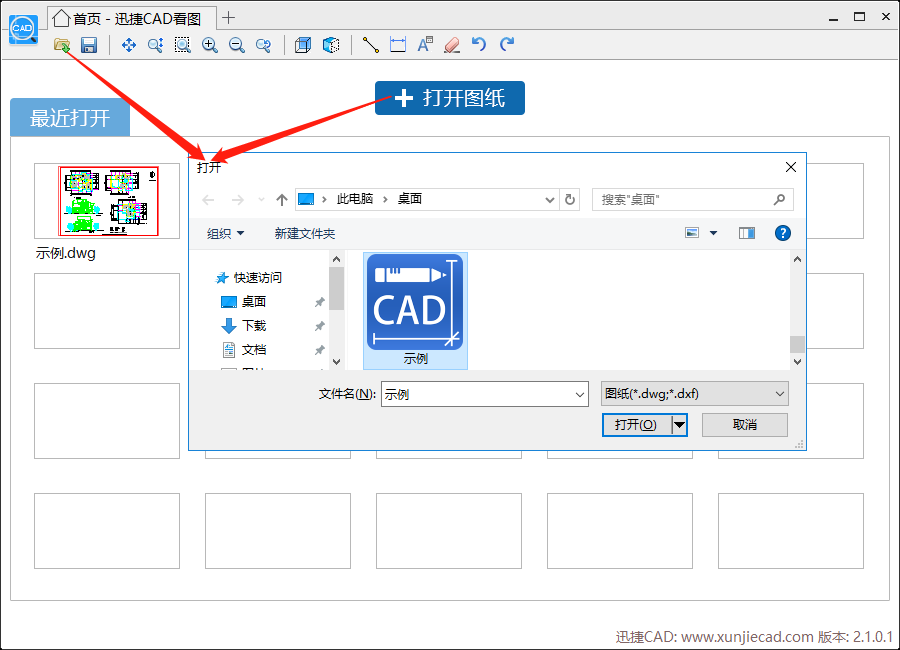Image resolution: width=900 pixels, height=650 pixels.
Task: Open the view options dropdown arrow
Action: (713, 233)
